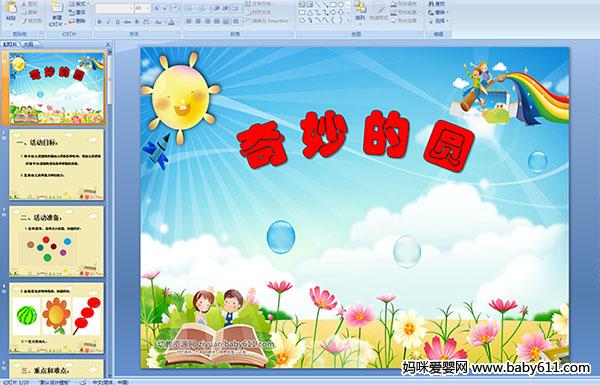Toggle italic formatting

pyautogui.click(x=108, y=22)
